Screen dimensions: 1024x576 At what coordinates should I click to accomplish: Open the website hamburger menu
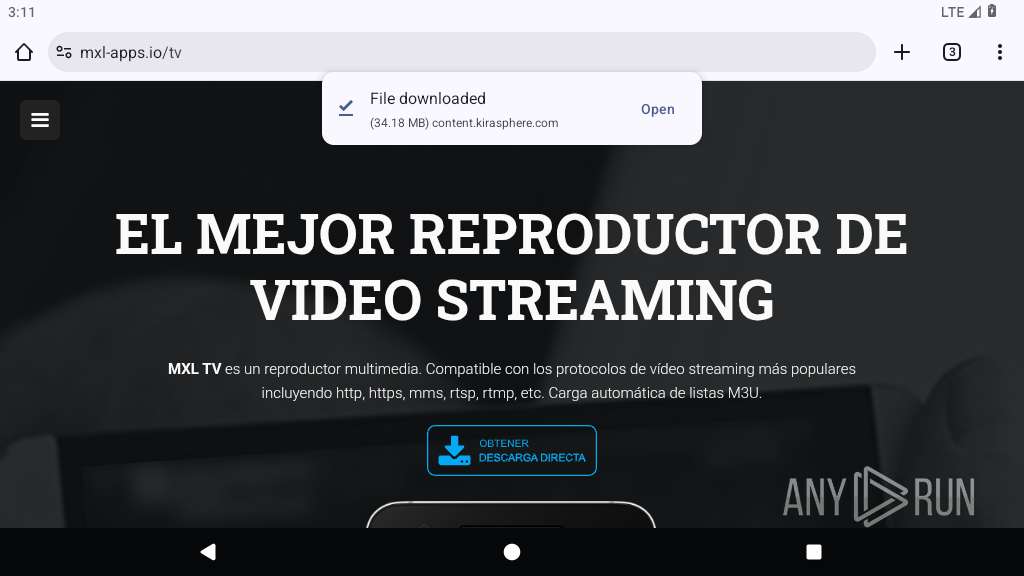pyautogui.click(x=40, y=120)
